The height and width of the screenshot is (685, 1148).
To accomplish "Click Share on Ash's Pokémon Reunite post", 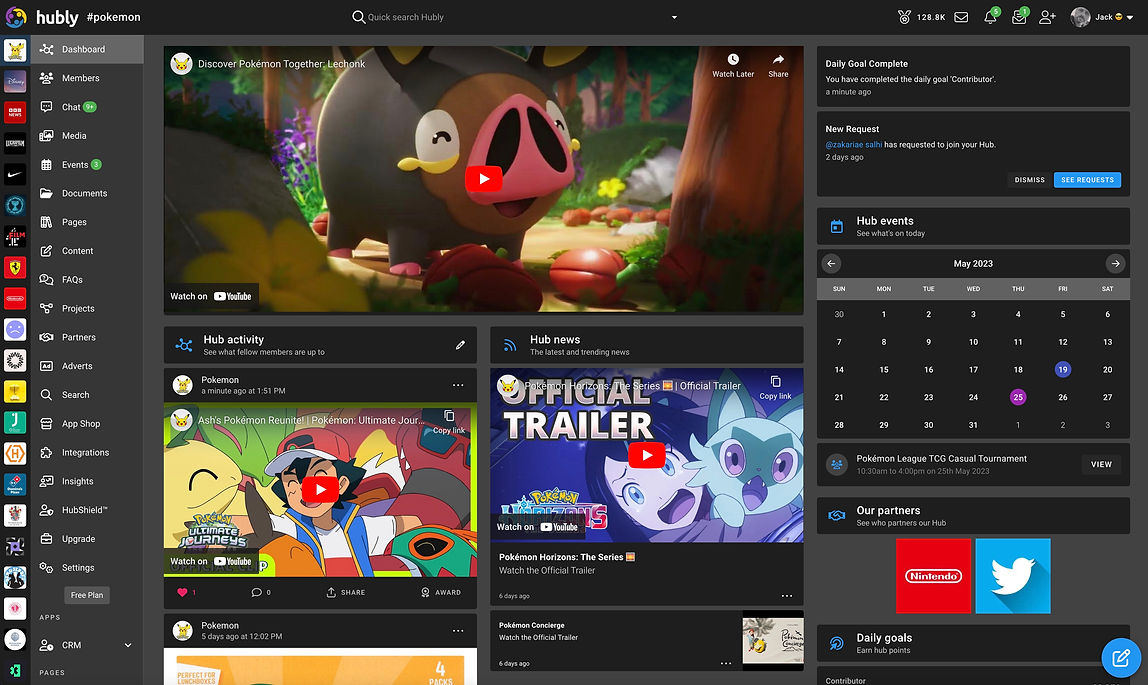I will [x=346, y=592].
